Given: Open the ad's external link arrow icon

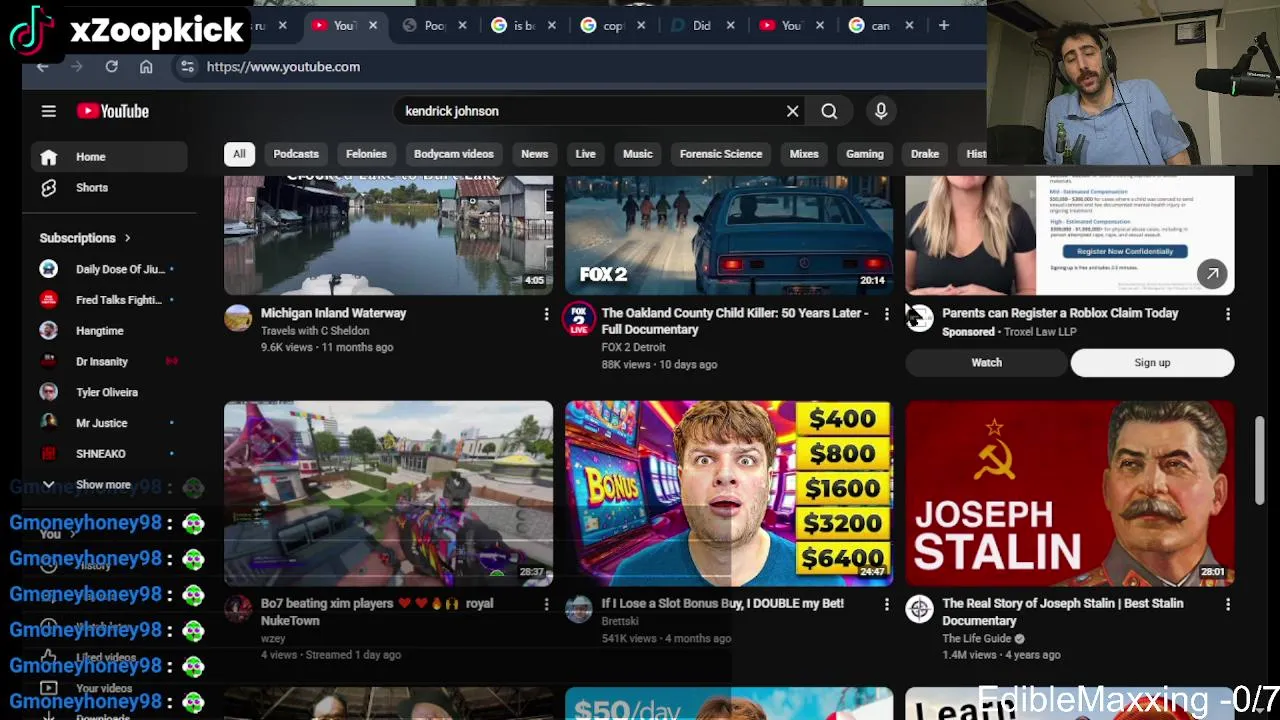Looking at the screenshot, I should click(1212, 273).
